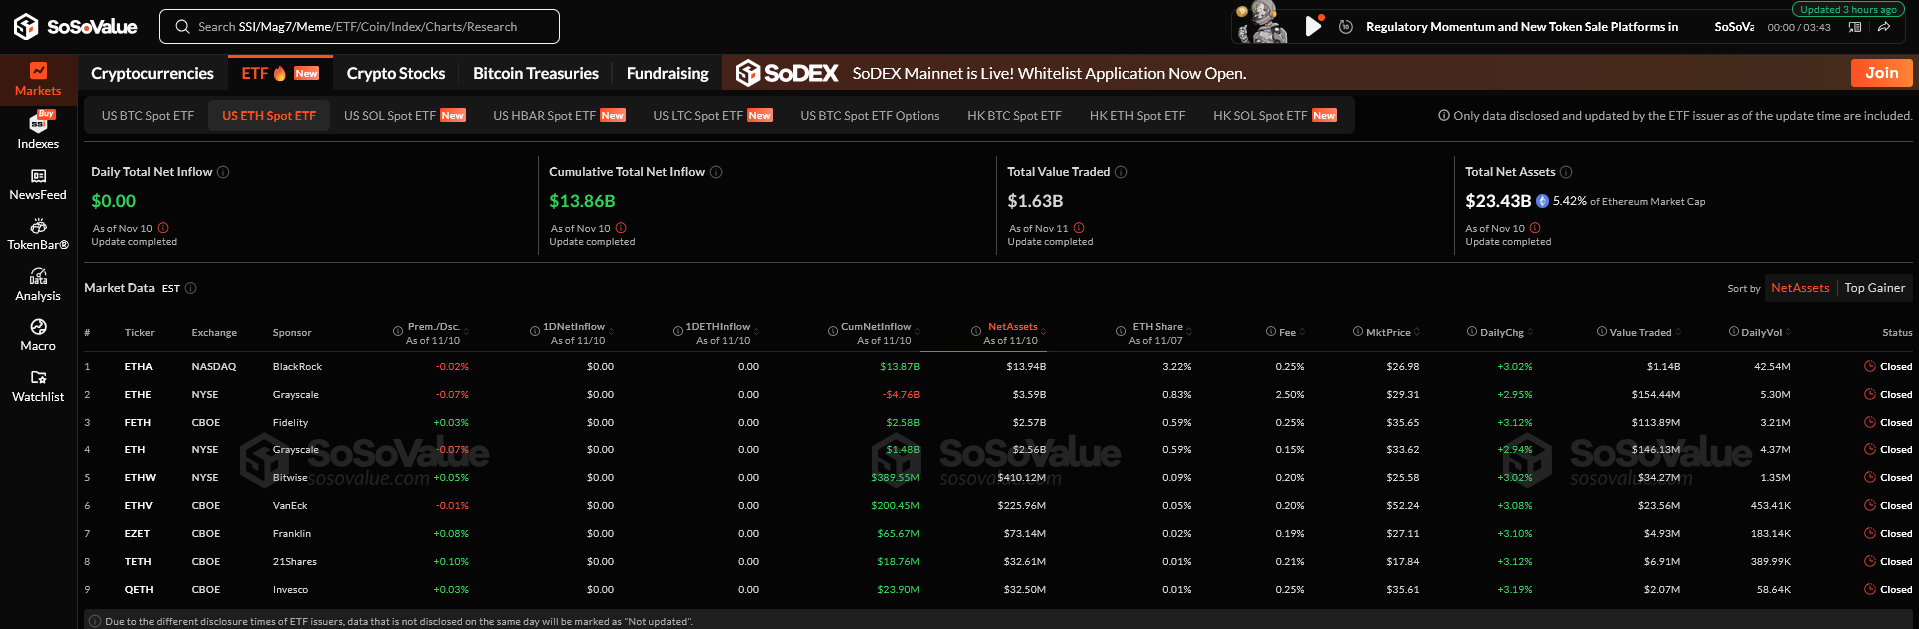Viewport: 1919px width, 629px height.
Task: Open the Crypto Stocks menu
Action: 396,73
